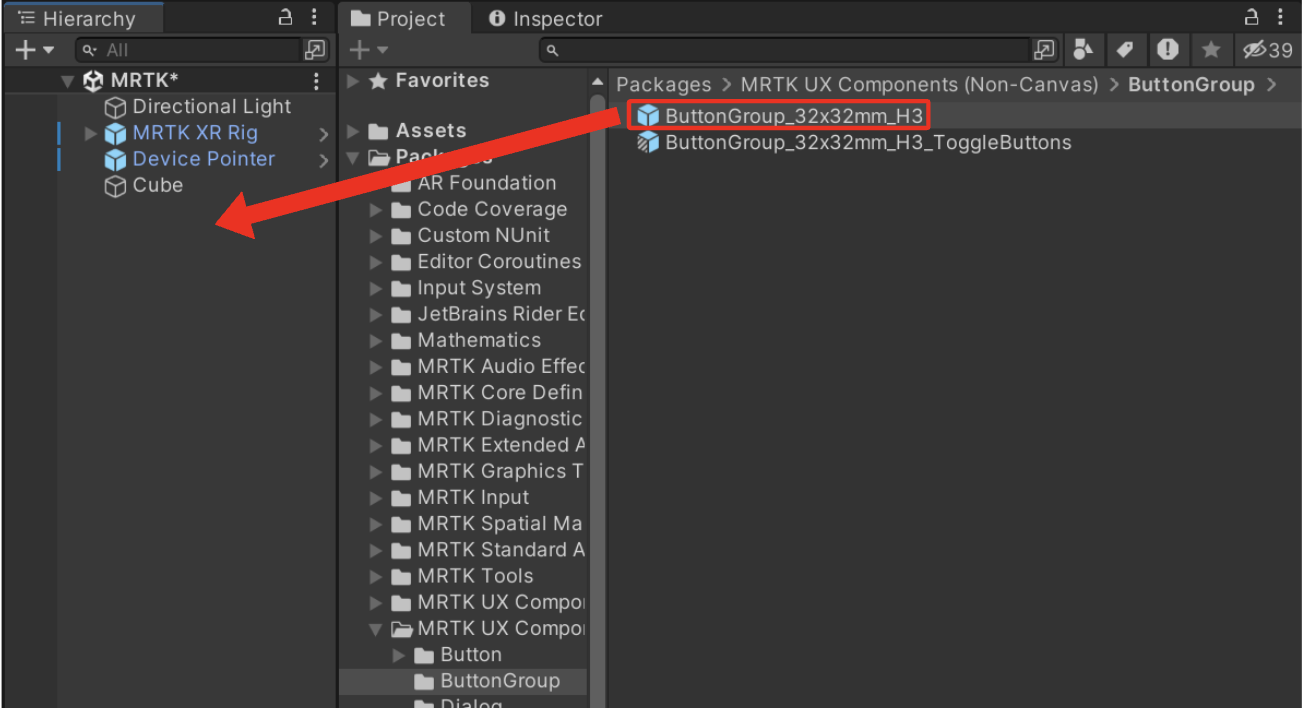Collapse the MRTK scene in Hierarchy

[67, 81]
